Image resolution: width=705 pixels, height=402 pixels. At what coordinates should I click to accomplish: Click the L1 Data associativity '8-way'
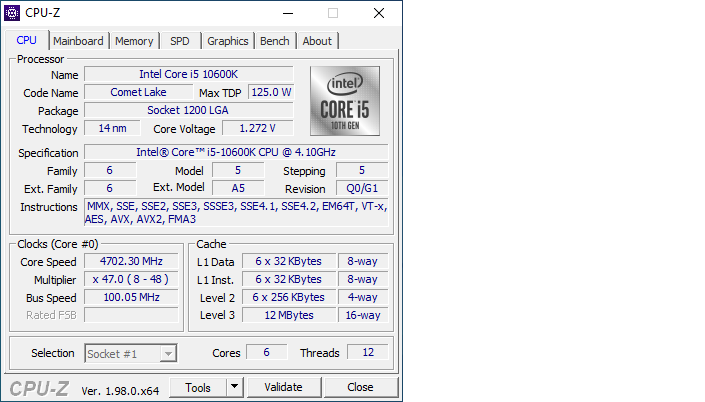click(x=362, y=261)
